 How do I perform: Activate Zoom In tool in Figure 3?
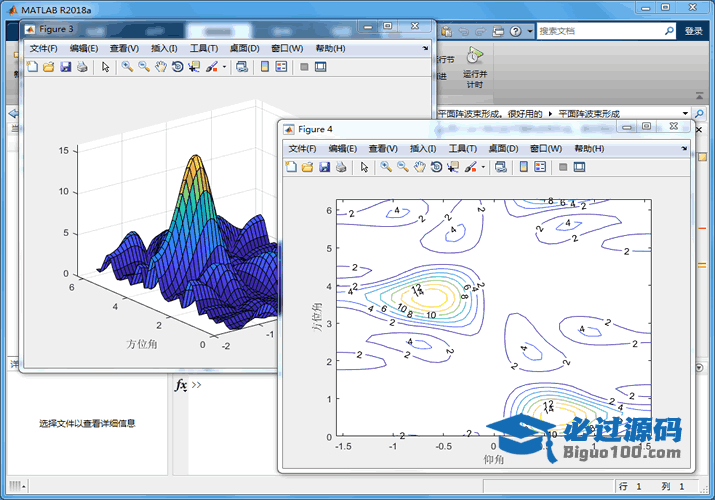click(x=127, y=67)
